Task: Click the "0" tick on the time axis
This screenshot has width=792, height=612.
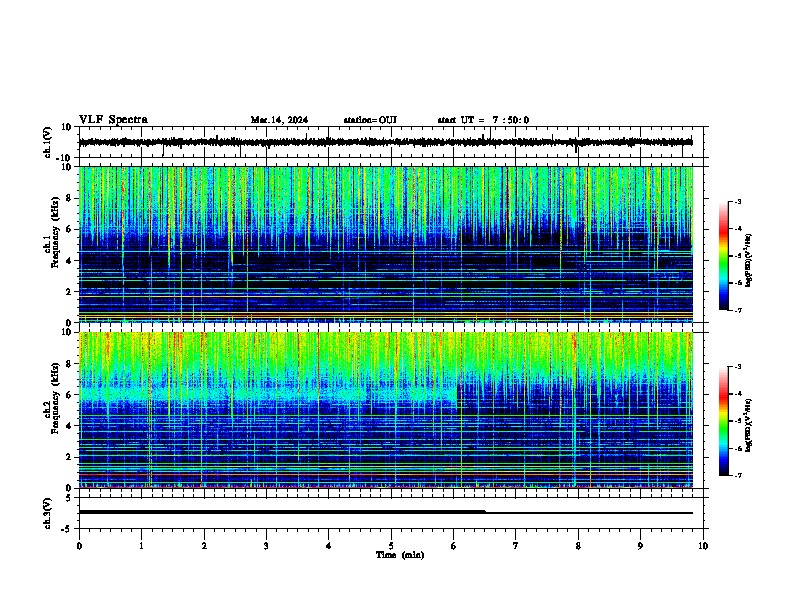Action: 79,546
